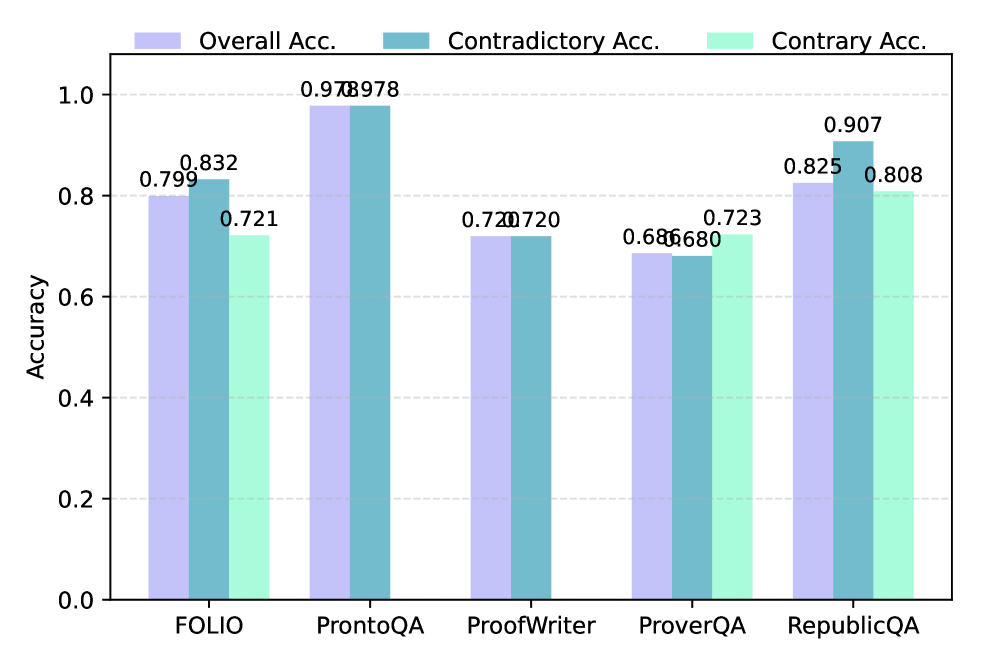Click the 0.907 value label above RepublicQA

pyautogui.click(x=853, y=126)
